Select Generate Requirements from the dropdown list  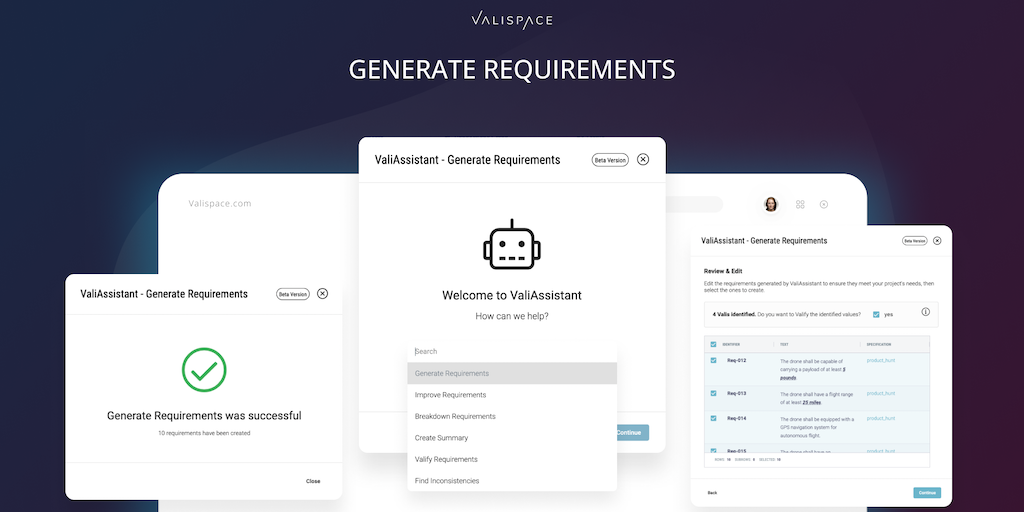click(x=512, y=374)
